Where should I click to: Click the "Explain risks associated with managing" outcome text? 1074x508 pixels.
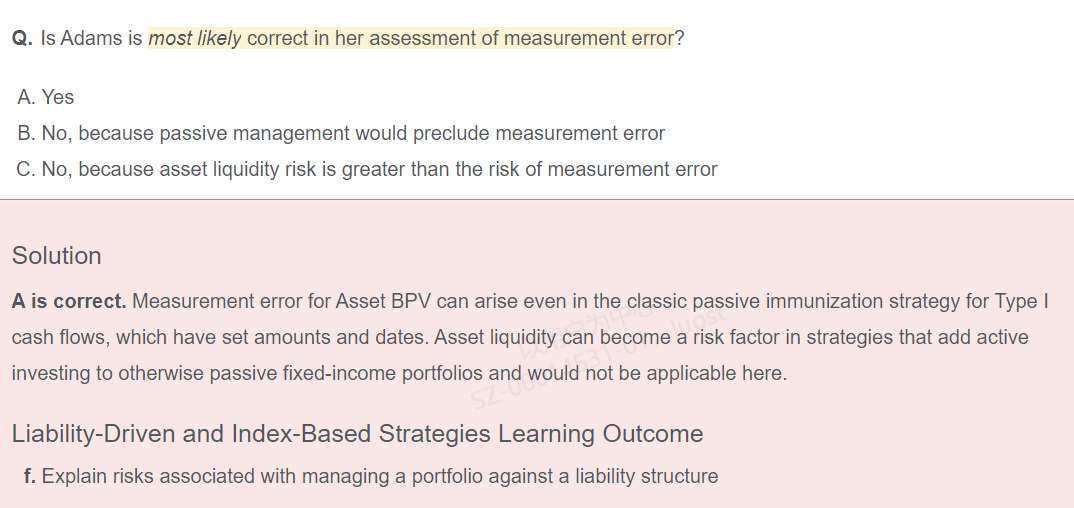[210, 476]
